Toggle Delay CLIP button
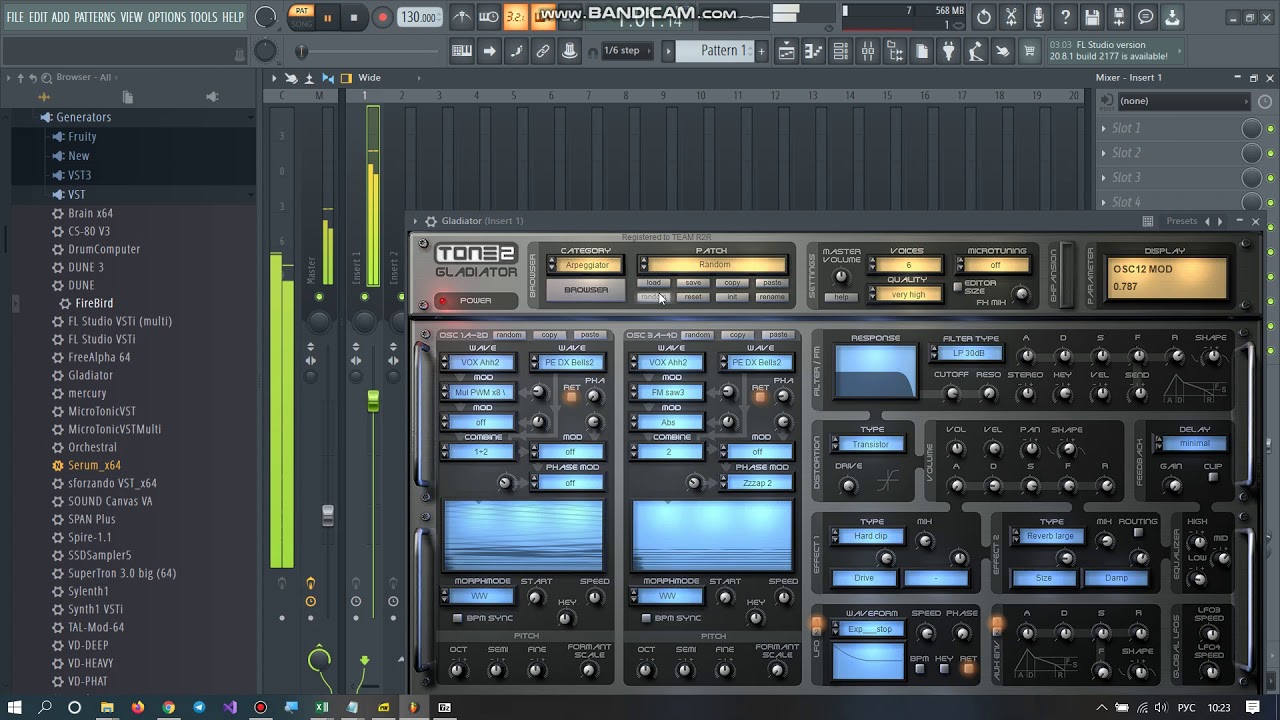This screenshot has height=720, width=1280. 1213,478
